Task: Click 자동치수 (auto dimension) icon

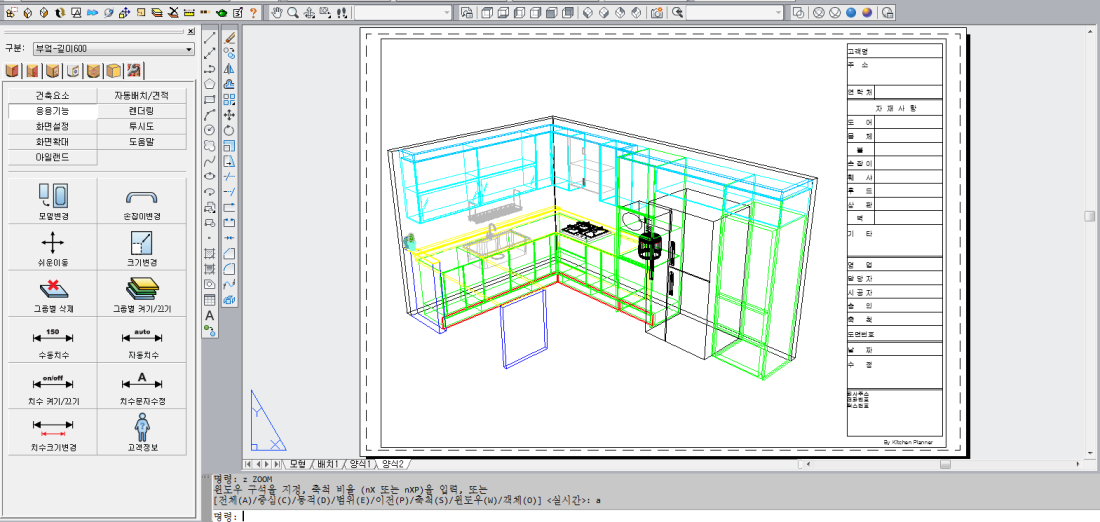Action: click(x=142, y=335)
